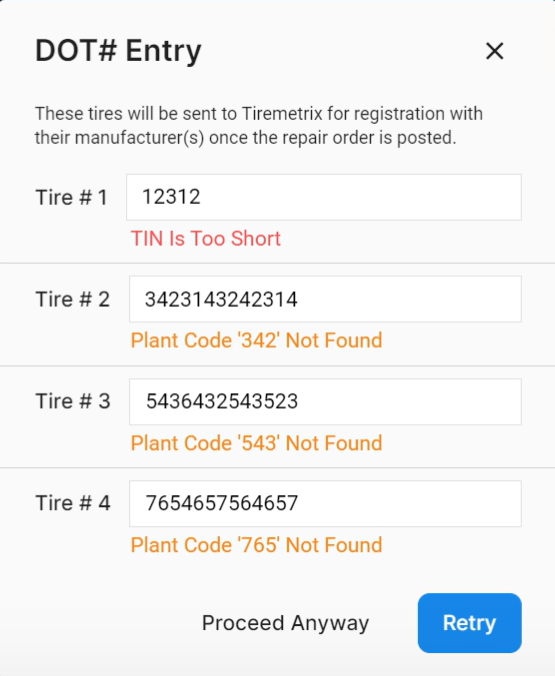Click the Tire # 1 input field
555x676 pixels.
pos(324,197)
